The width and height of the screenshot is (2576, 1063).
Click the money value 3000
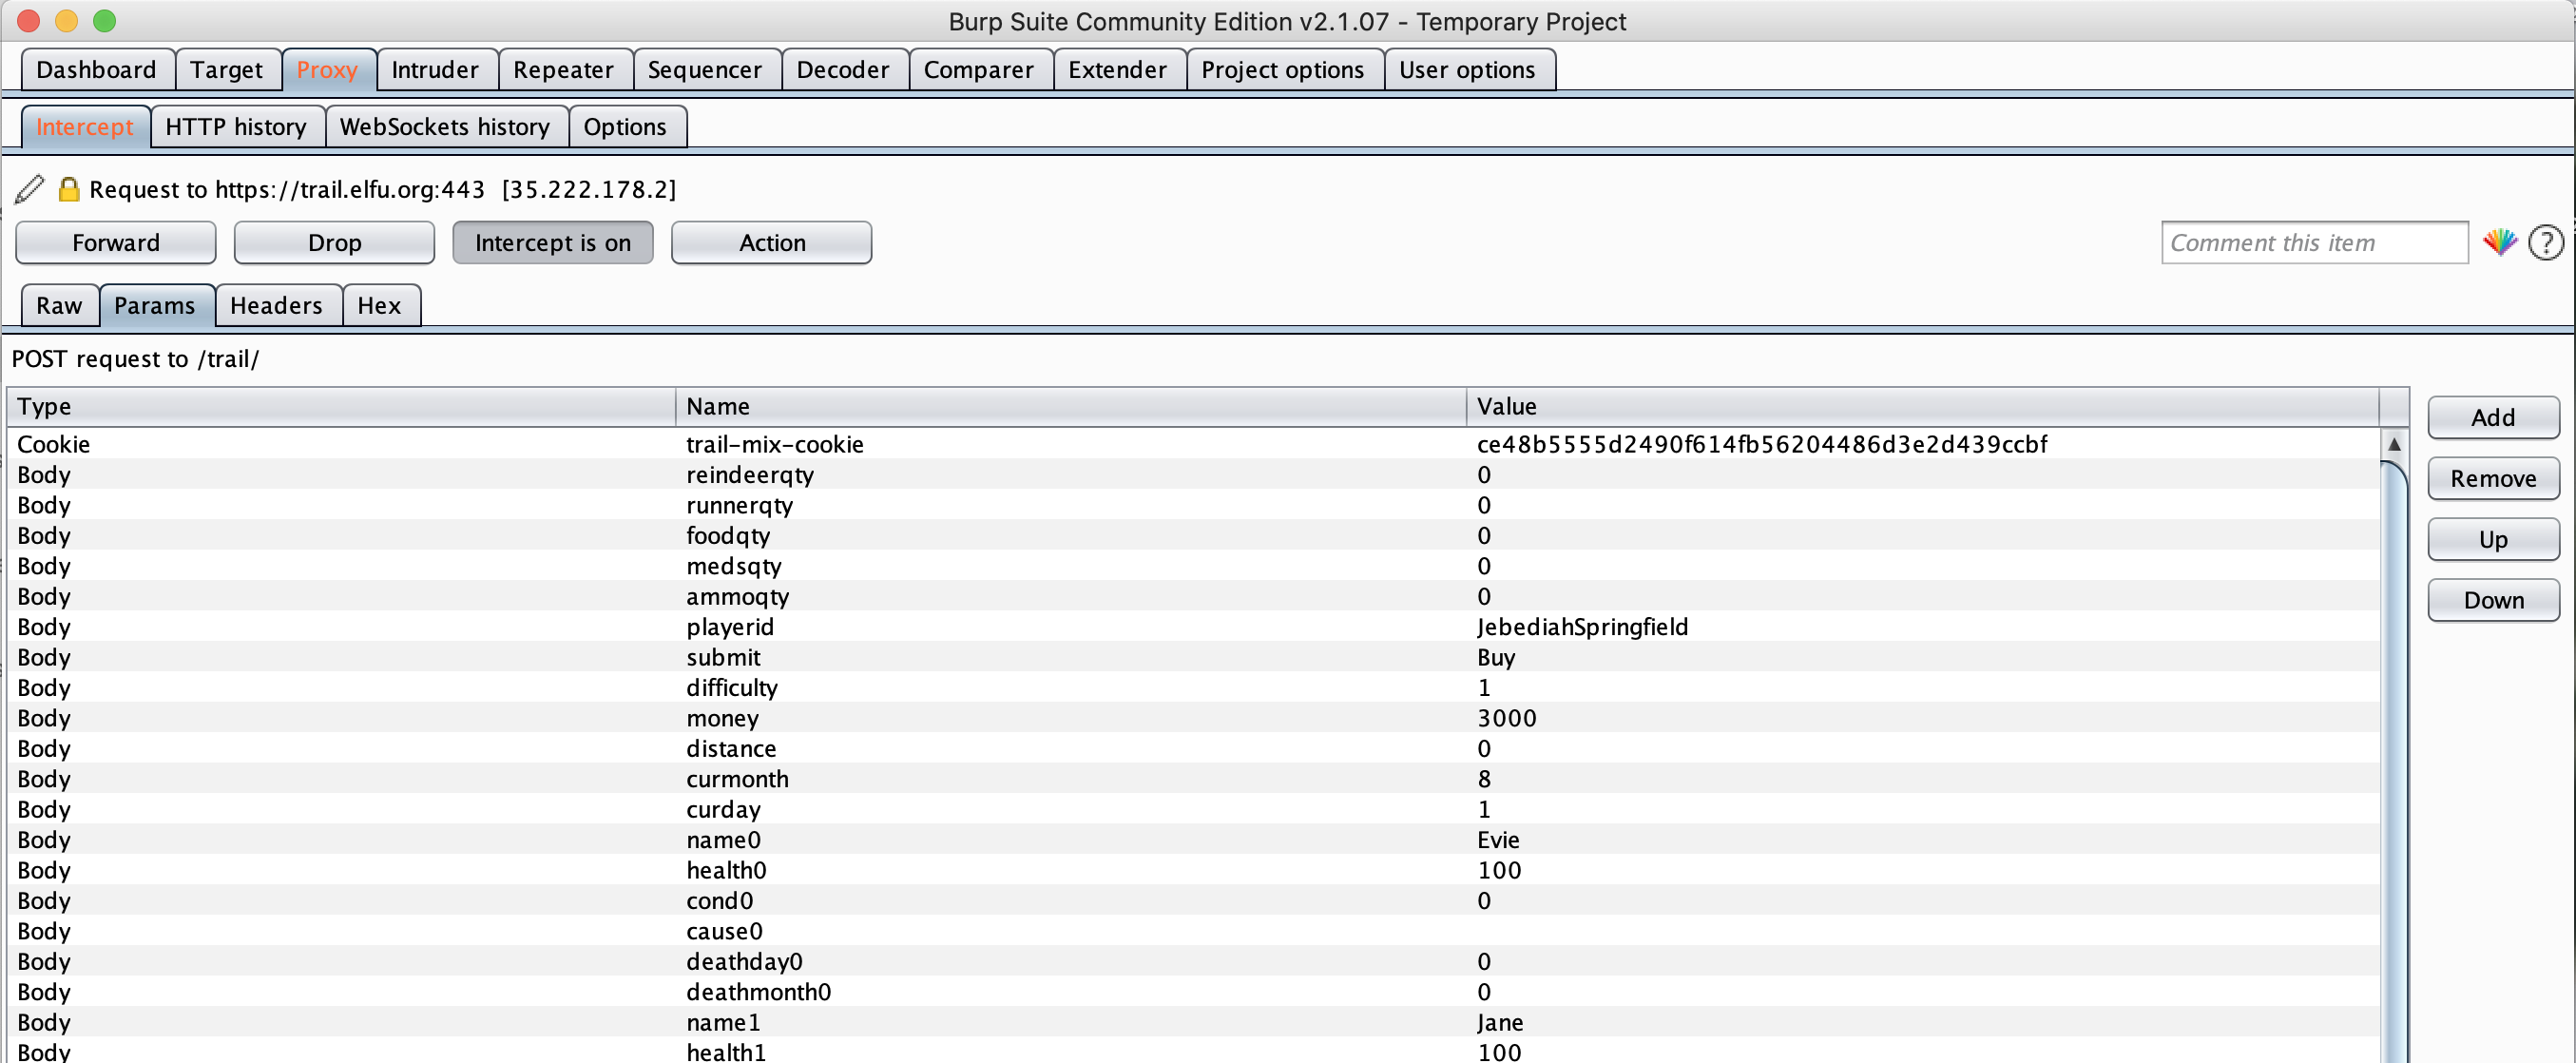(x=1506, y=718)
